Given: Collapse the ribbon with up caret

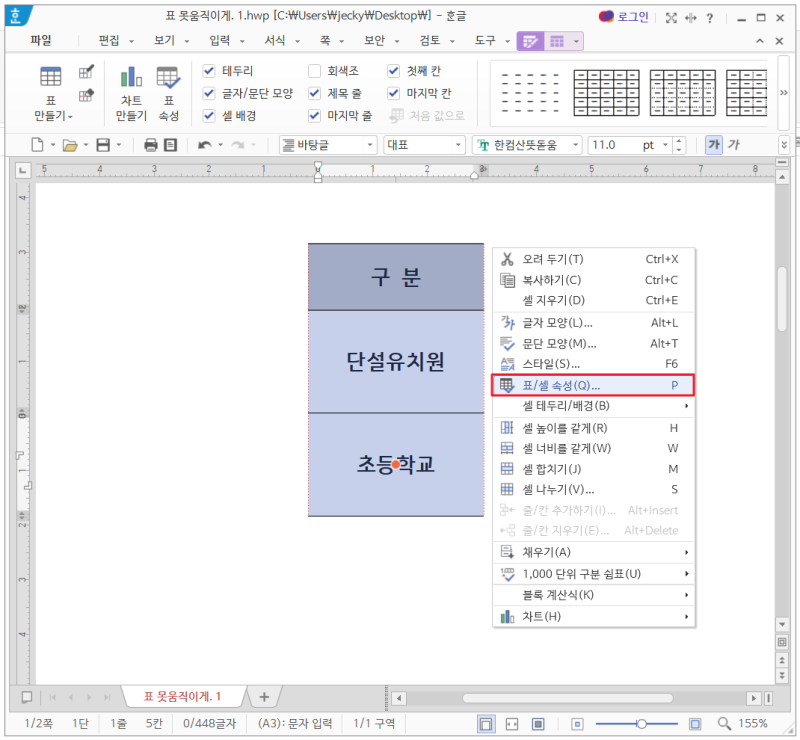Looking at the screenshot, I should [760, 41].
